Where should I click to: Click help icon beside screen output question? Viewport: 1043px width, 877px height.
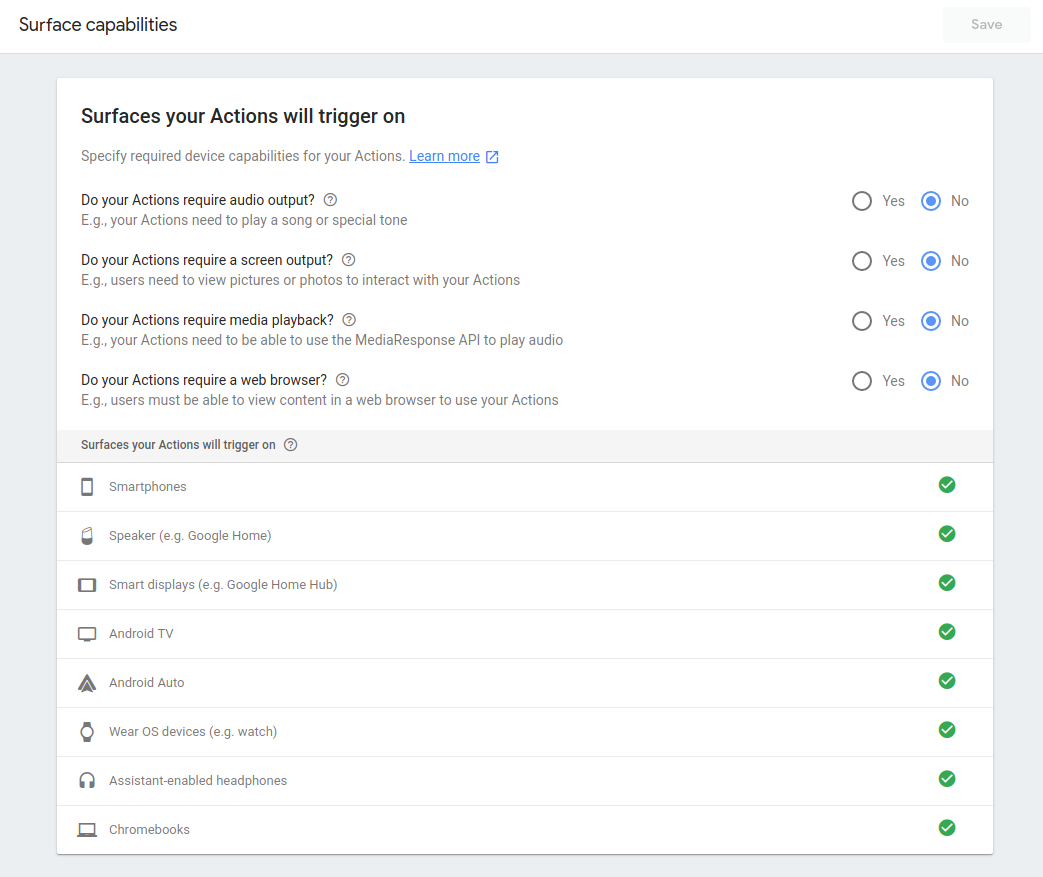click(x=348, y=260)
